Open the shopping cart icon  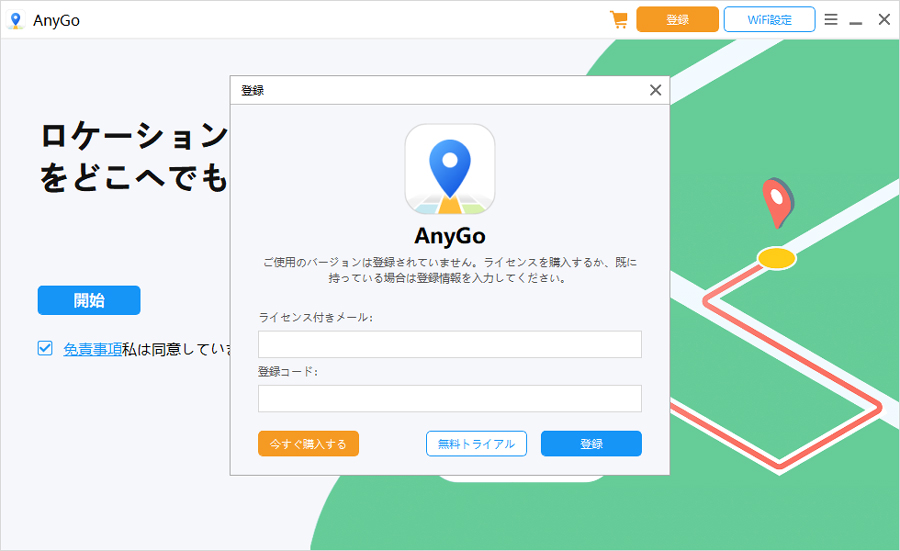(619, 20)
